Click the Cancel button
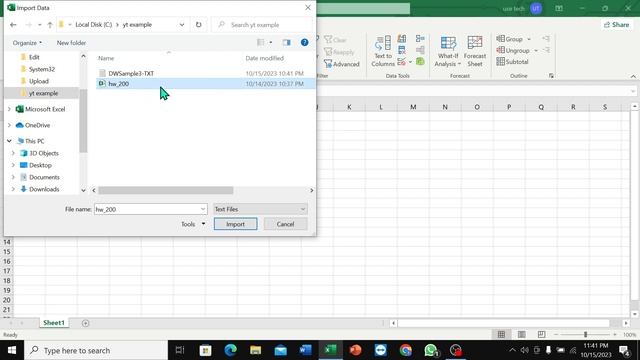 (285, 224)
